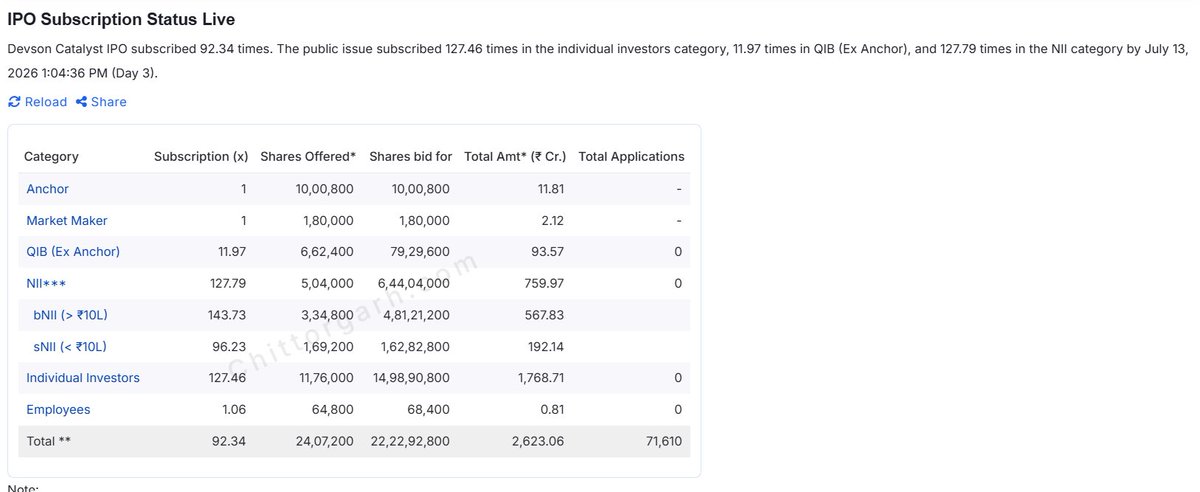Select the IPO Subscription Status Live heading
Image resolution: width=1200 pixels, height=492 pixels.
[x=122, y=19]
